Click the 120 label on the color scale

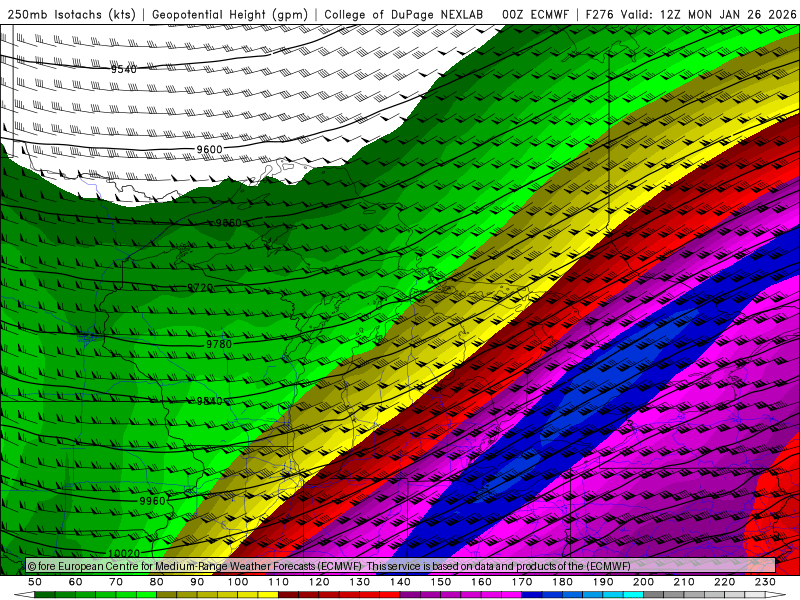(x=319, y=582)
